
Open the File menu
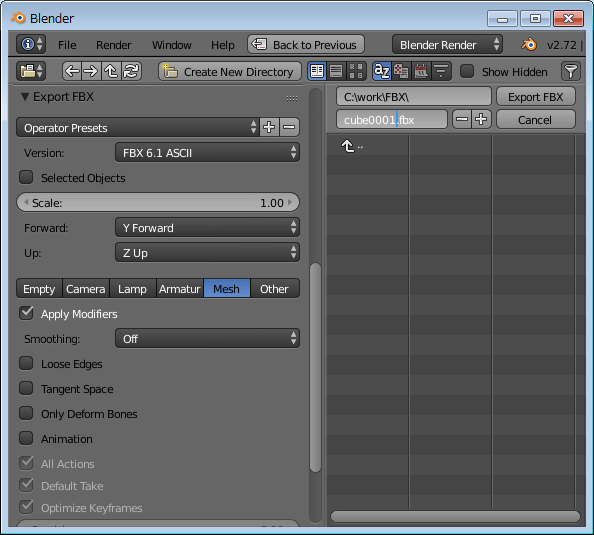pos(67,45)
